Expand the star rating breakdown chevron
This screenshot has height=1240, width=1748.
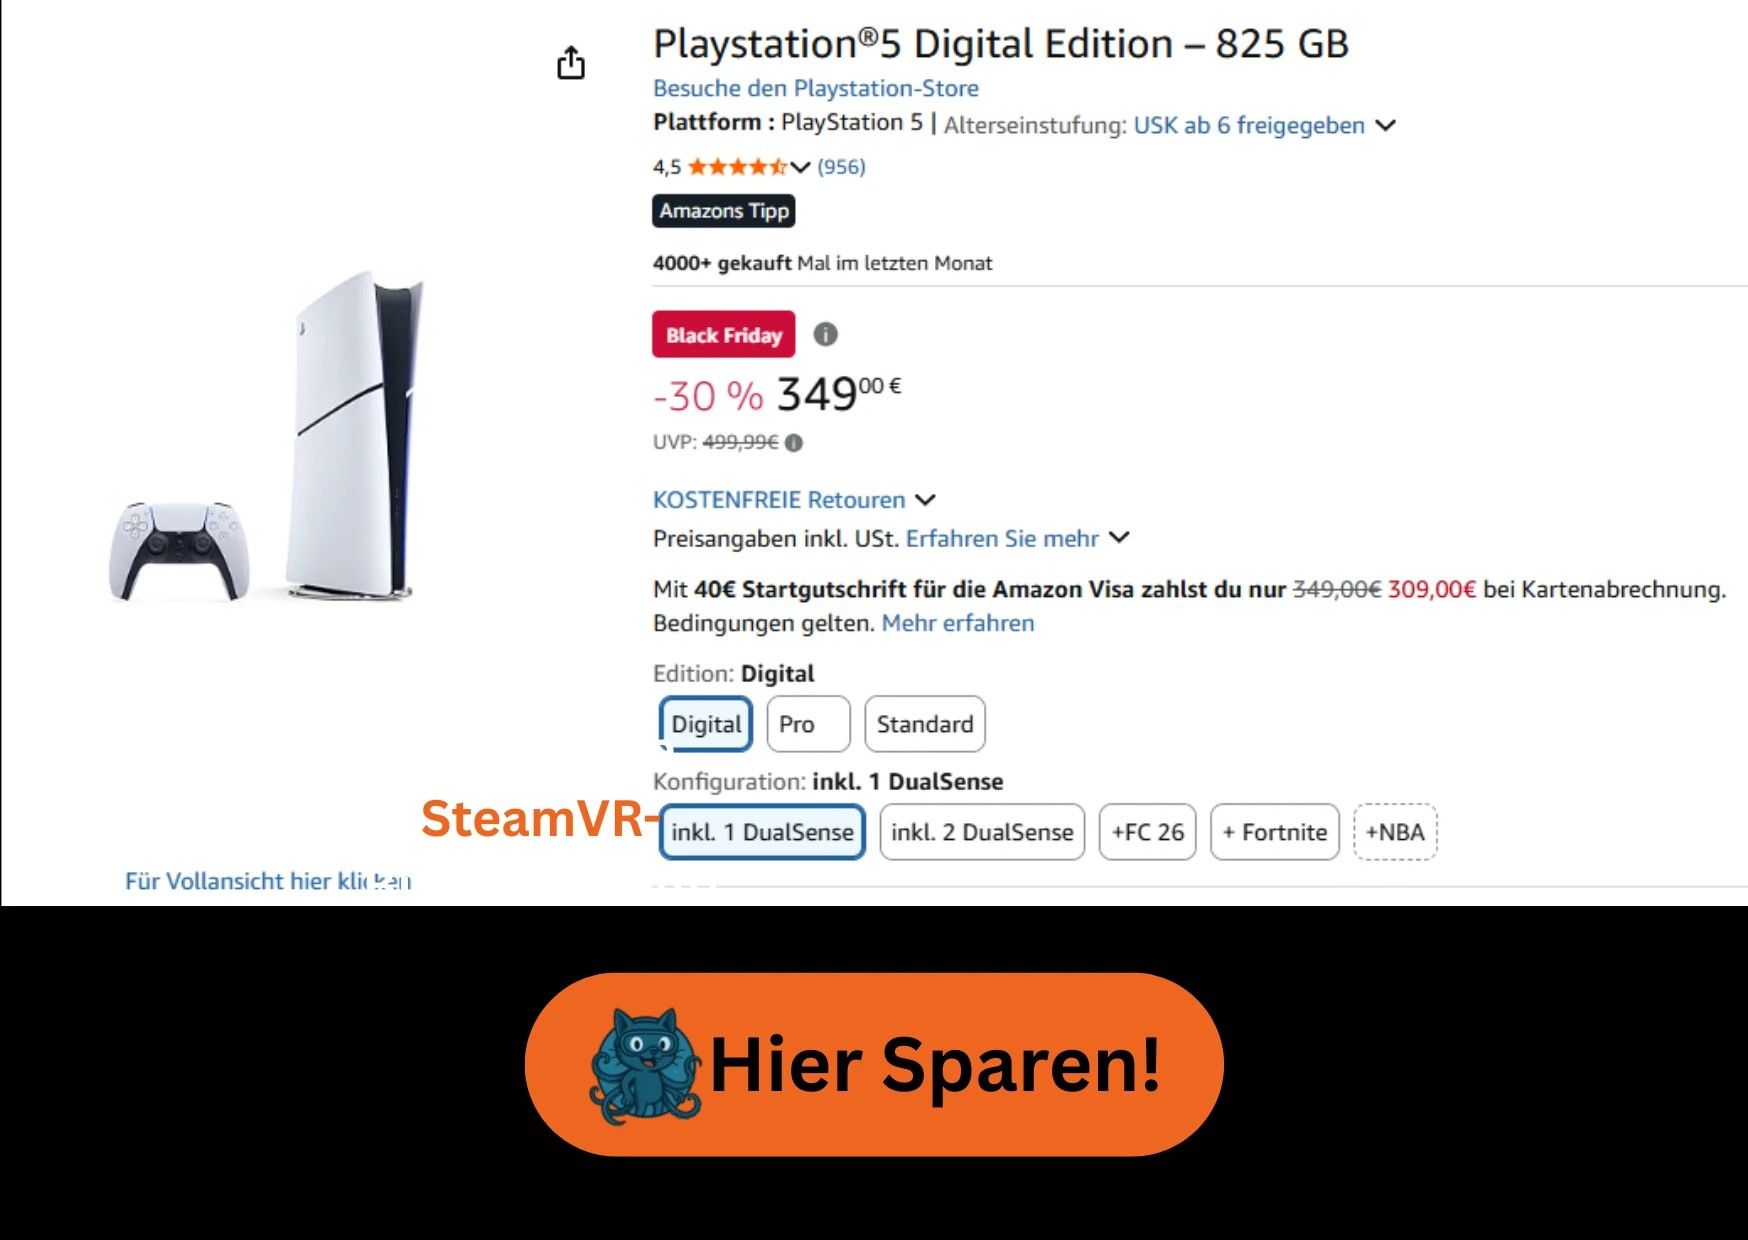(800, 167)
